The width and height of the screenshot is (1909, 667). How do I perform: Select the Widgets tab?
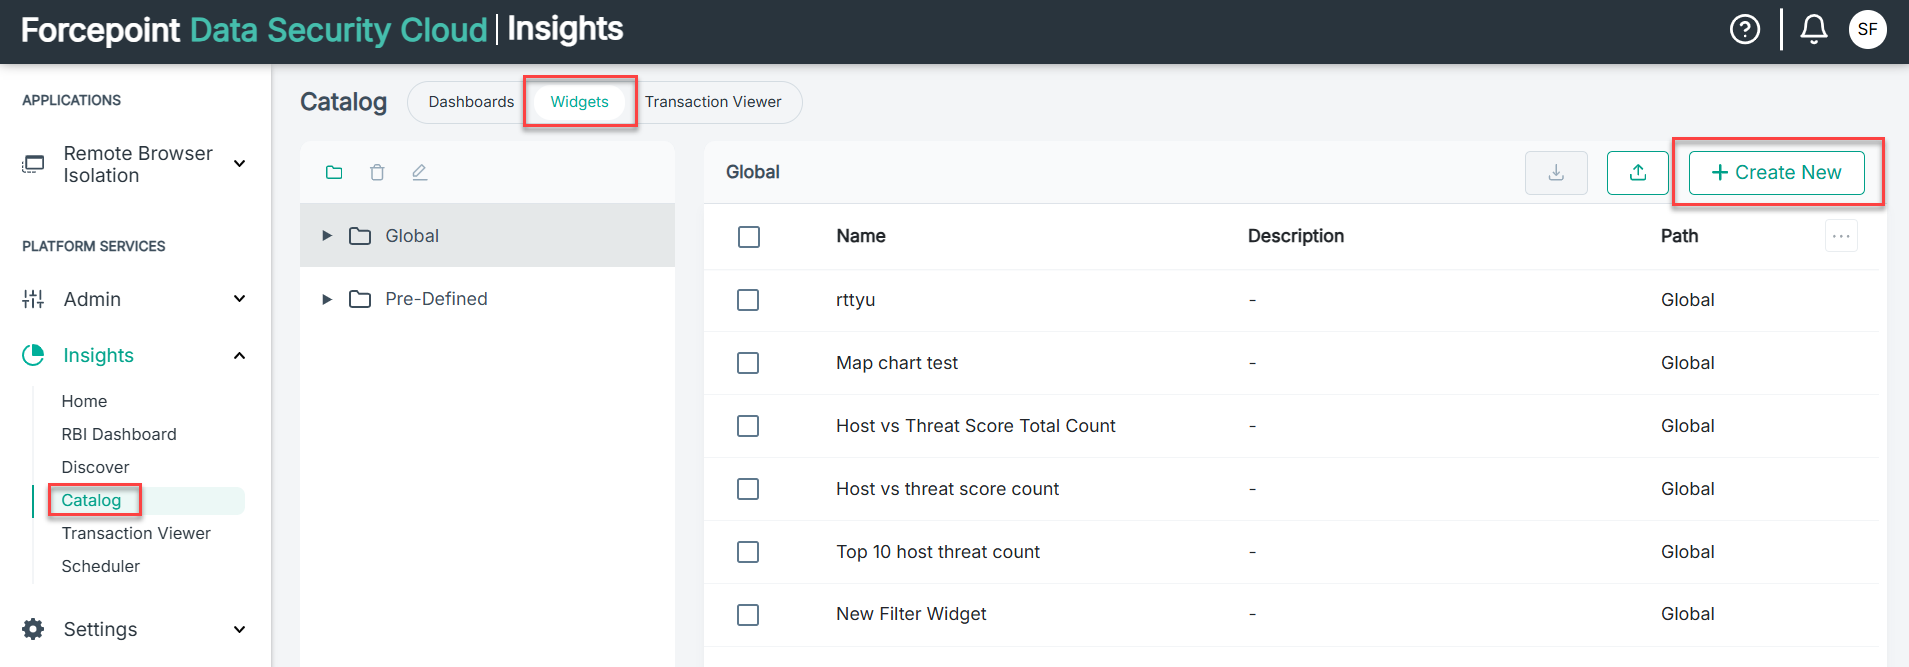point(580,102)
